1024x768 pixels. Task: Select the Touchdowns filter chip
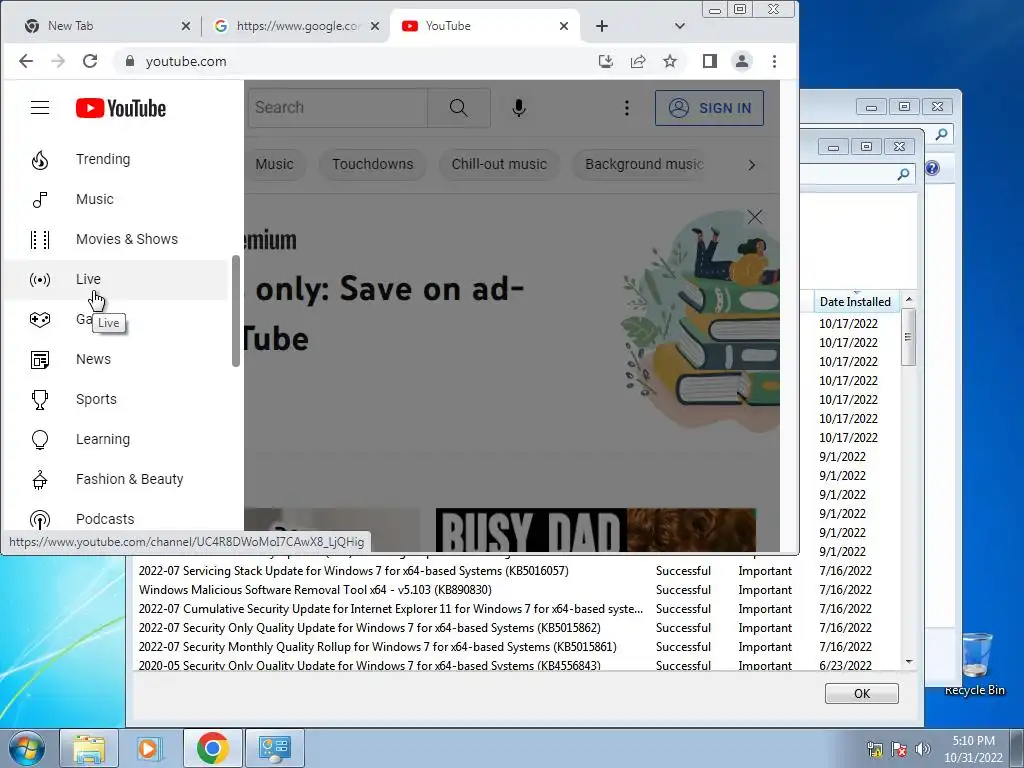coord(372,164)
